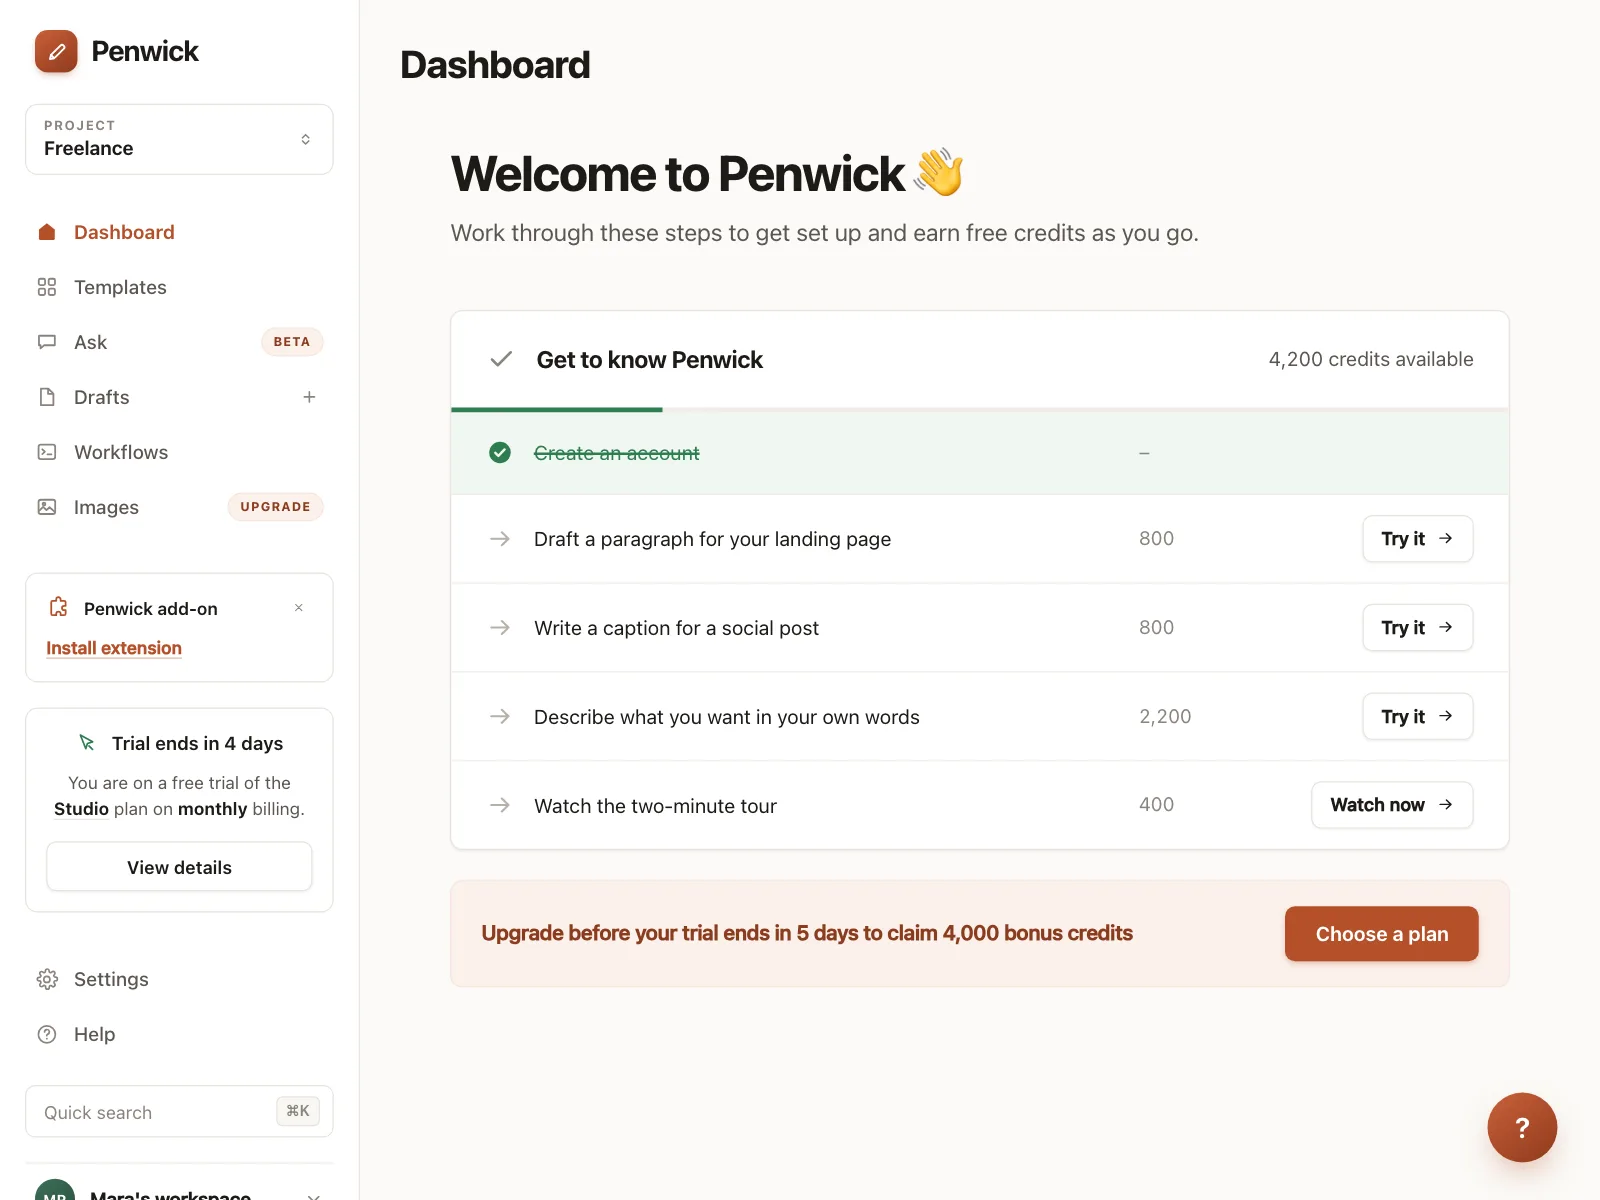The height and width of the screenshot is (1200, 1600).
Task: Toggle completed Create an account check
Action: point(500,453)
